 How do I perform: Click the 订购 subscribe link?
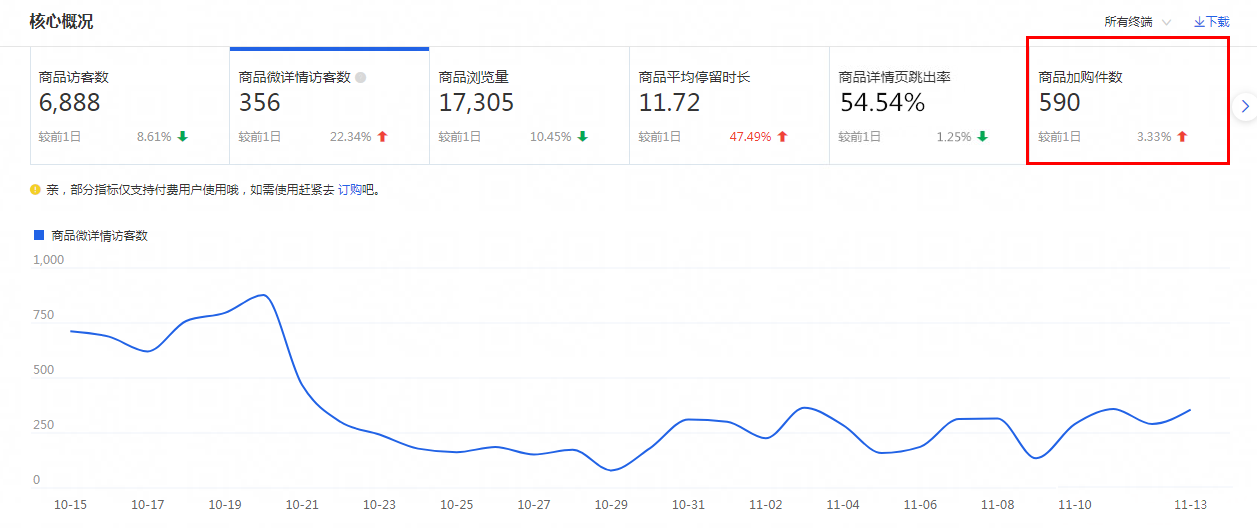coord(349,189)
